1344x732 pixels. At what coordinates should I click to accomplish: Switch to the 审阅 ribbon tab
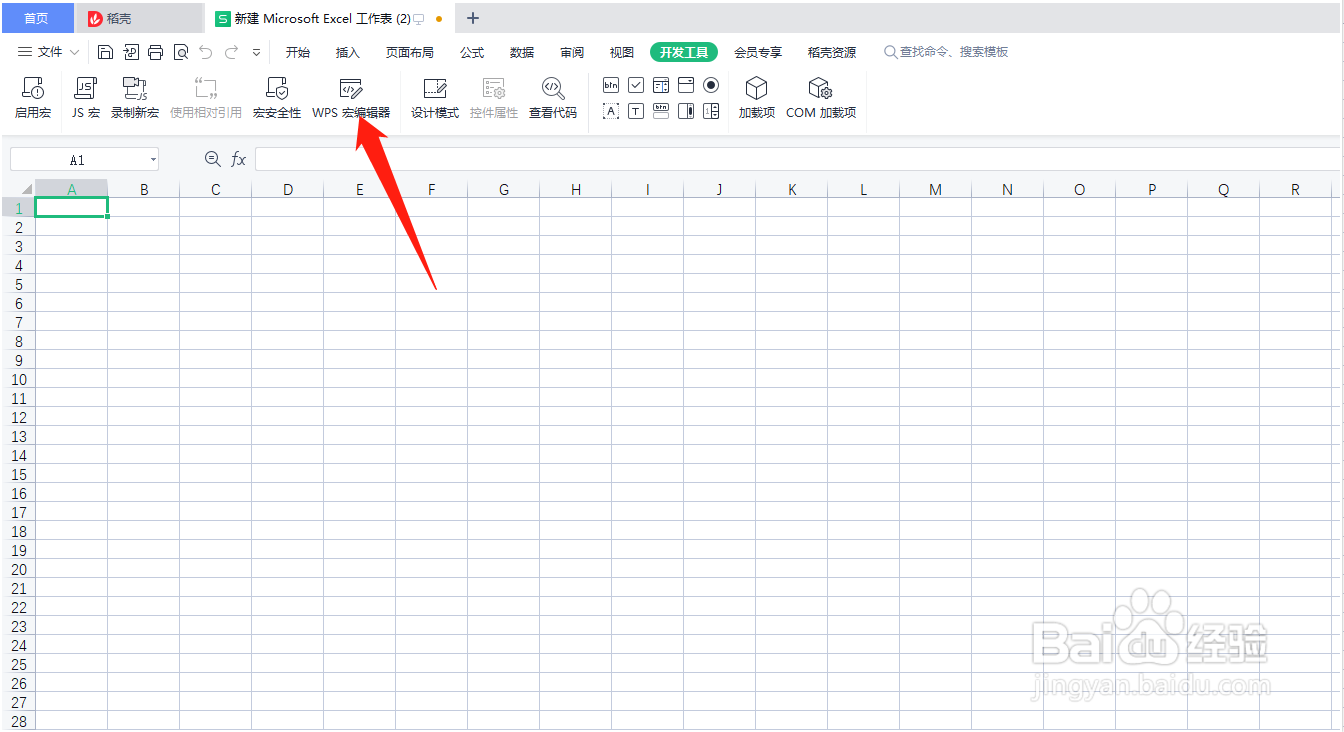click(572, 52)
